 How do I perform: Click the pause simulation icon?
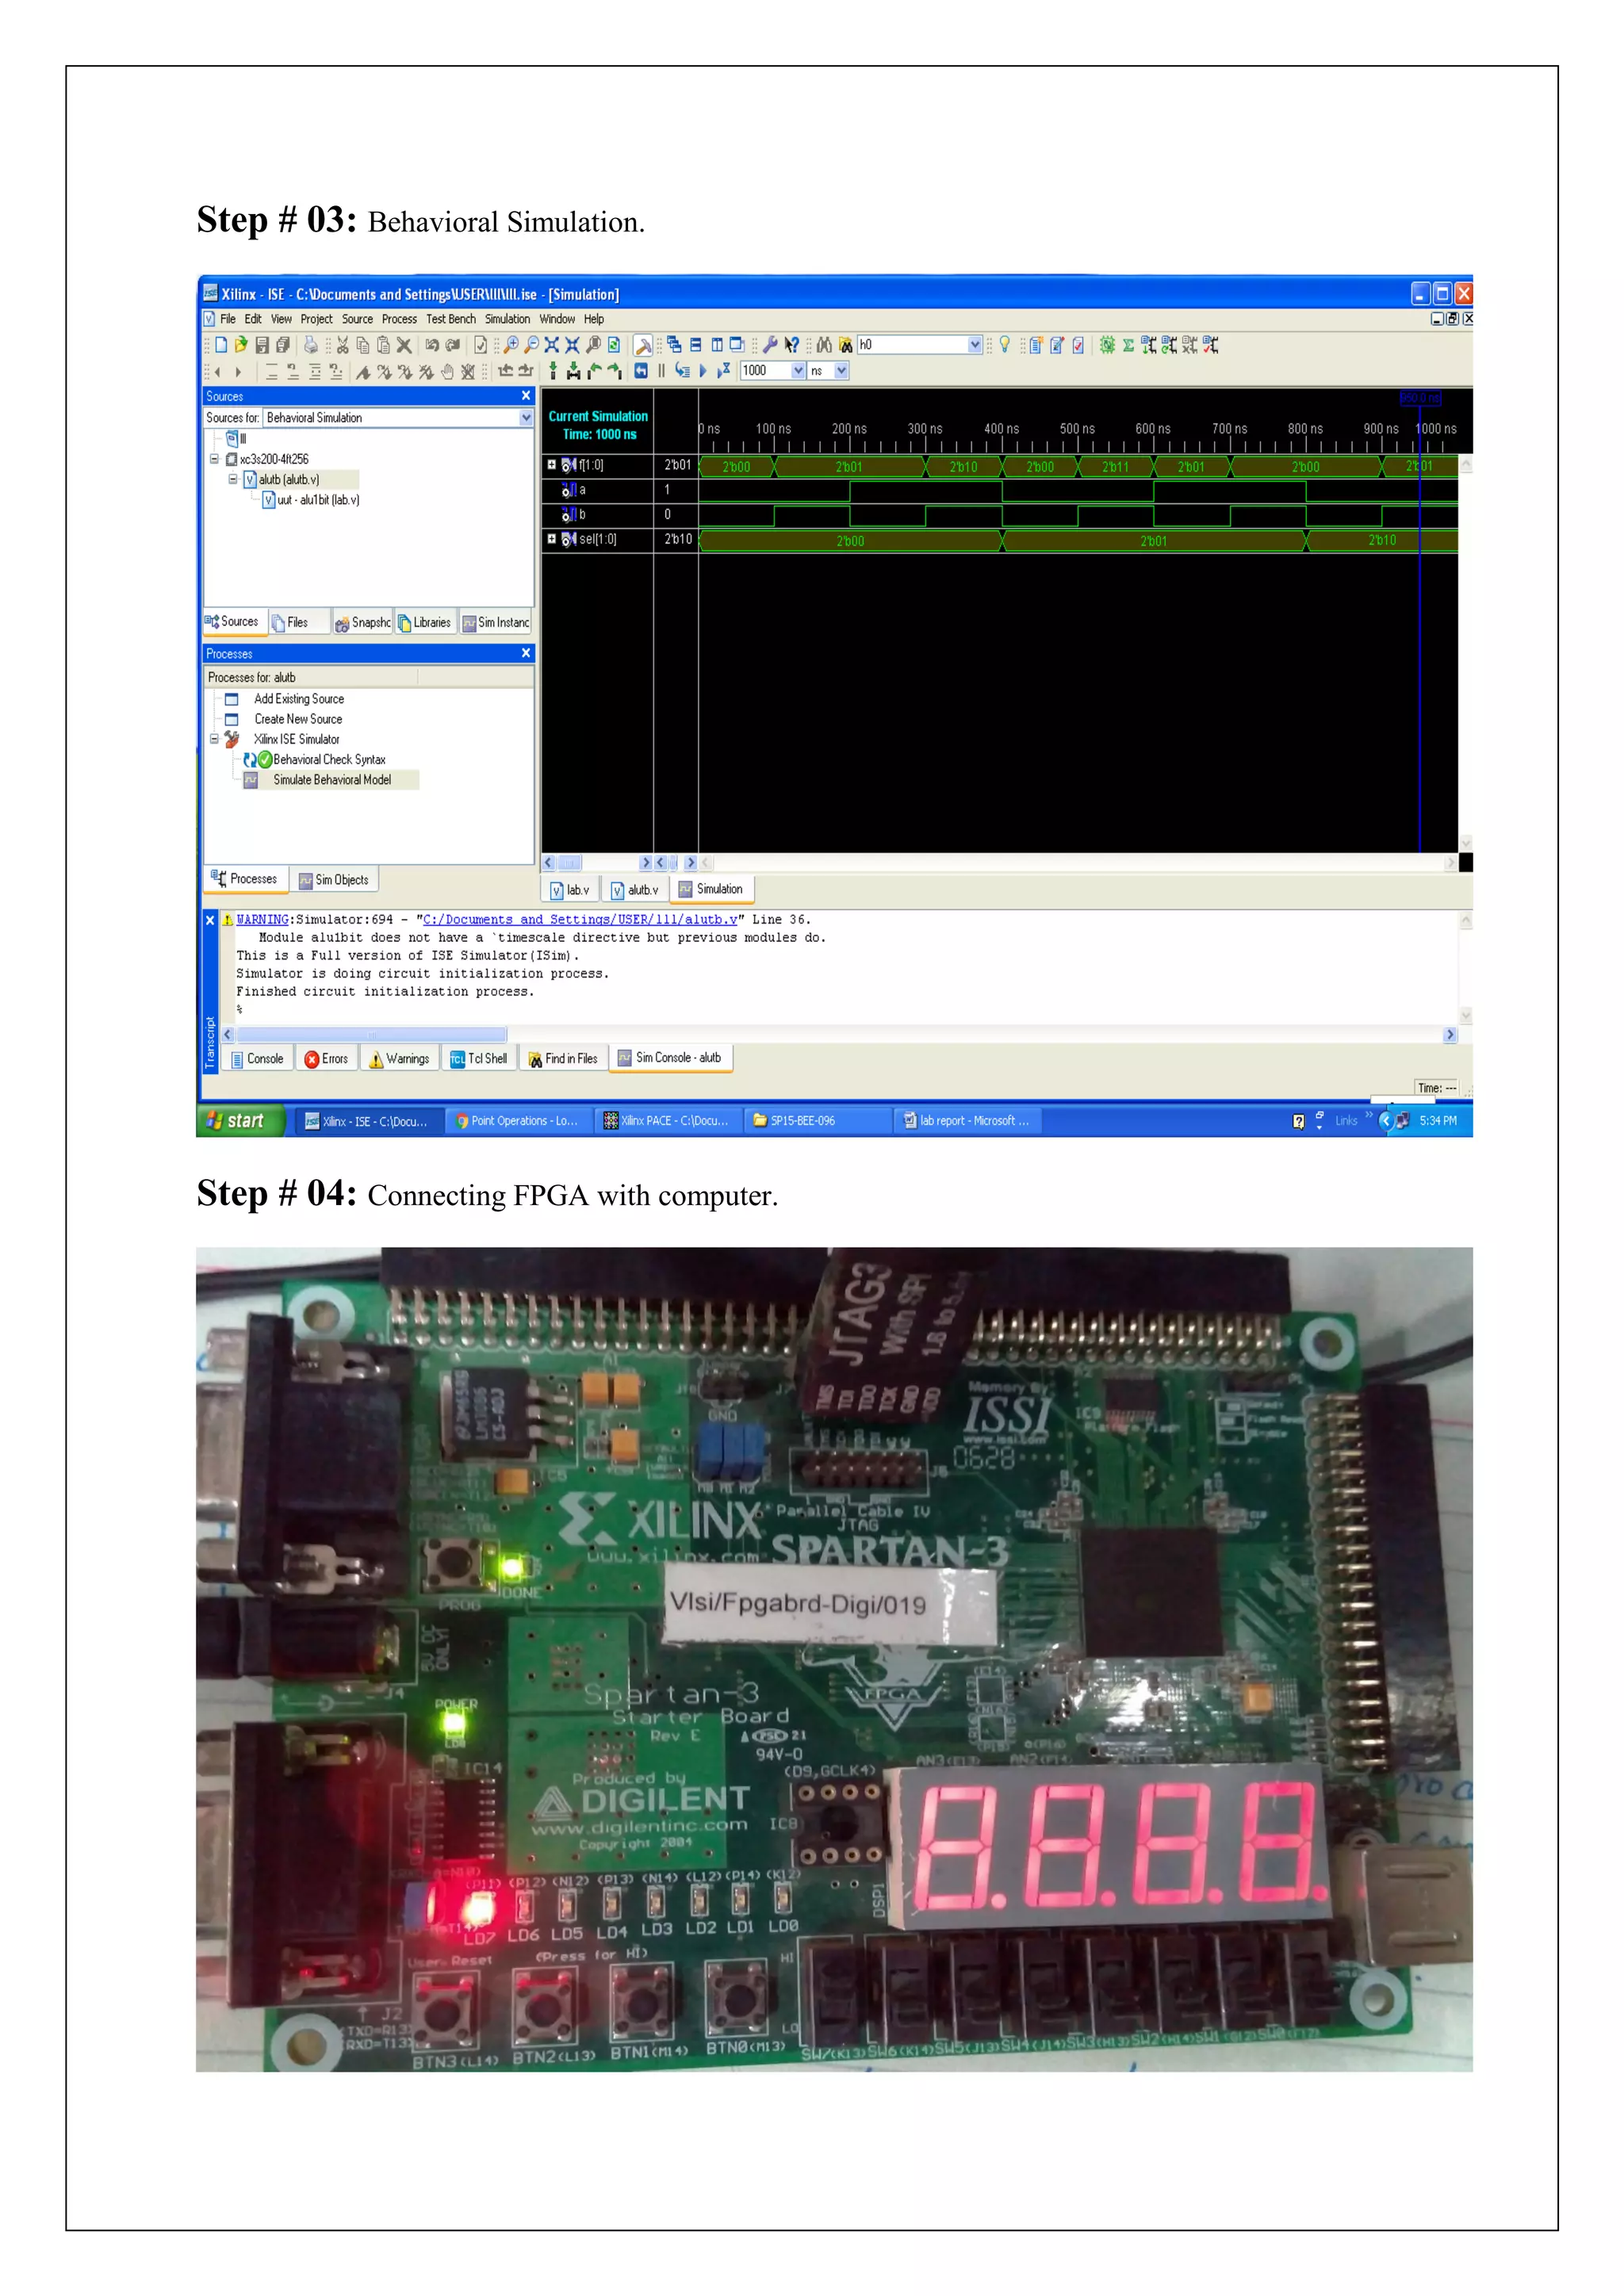tap(661, 371)
